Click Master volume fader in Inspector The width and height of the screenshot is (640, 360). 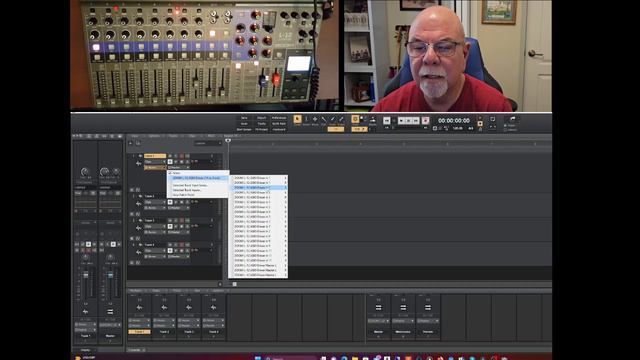(110, 276)
